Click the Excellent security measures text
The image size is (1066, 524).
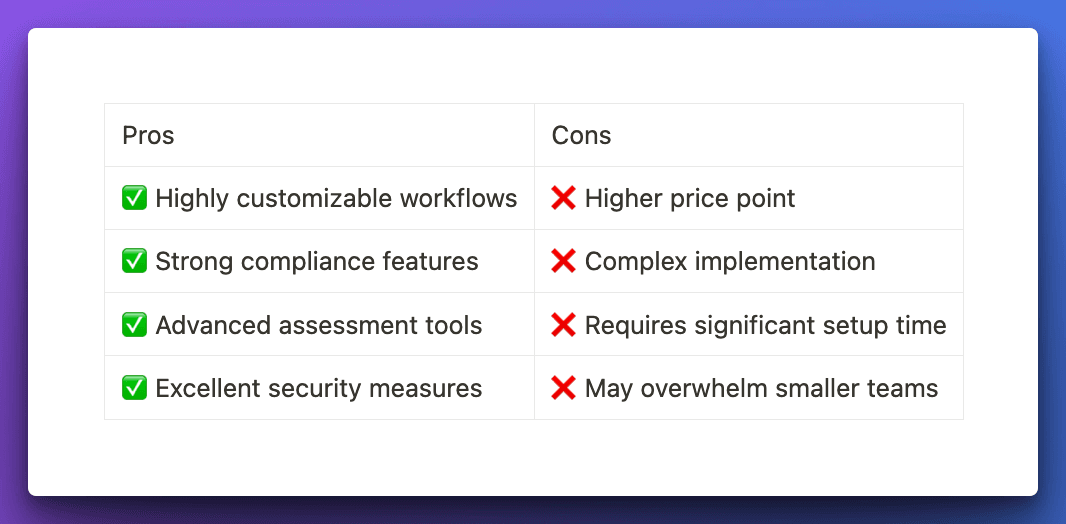(319, 388)
